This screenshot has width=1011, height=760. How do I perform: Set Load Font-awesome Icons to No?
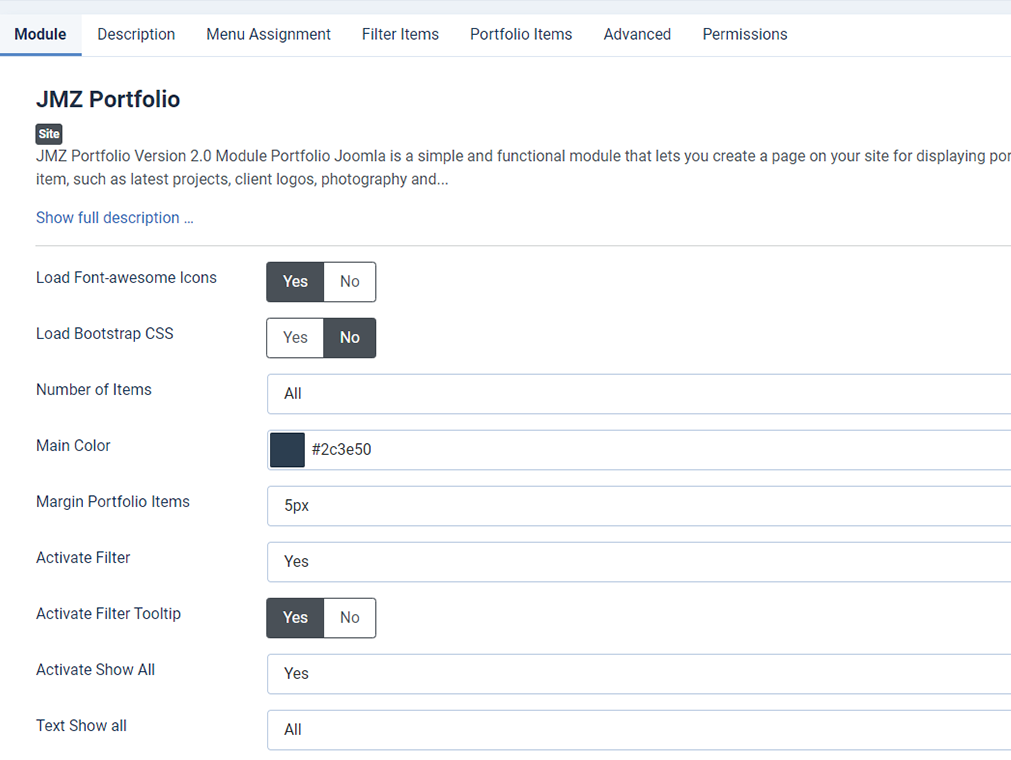tap(349, 282)
